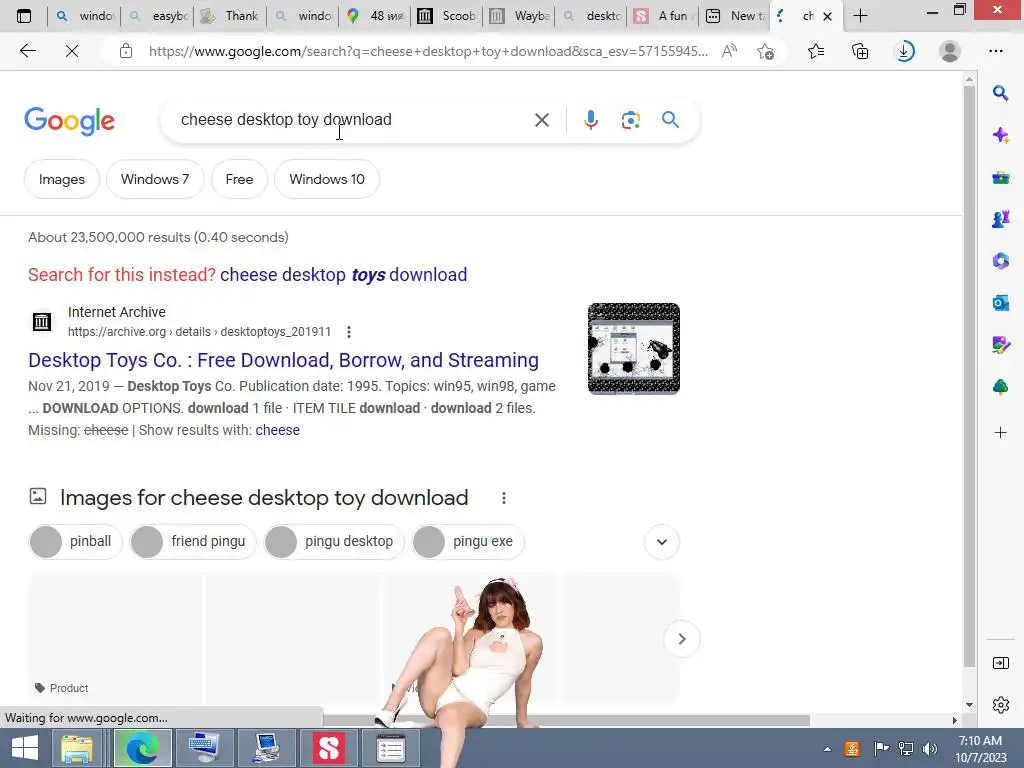The image size is (1024, 768).
Task: Search instead for cheese desktop toys download
Action: [344, 275]
